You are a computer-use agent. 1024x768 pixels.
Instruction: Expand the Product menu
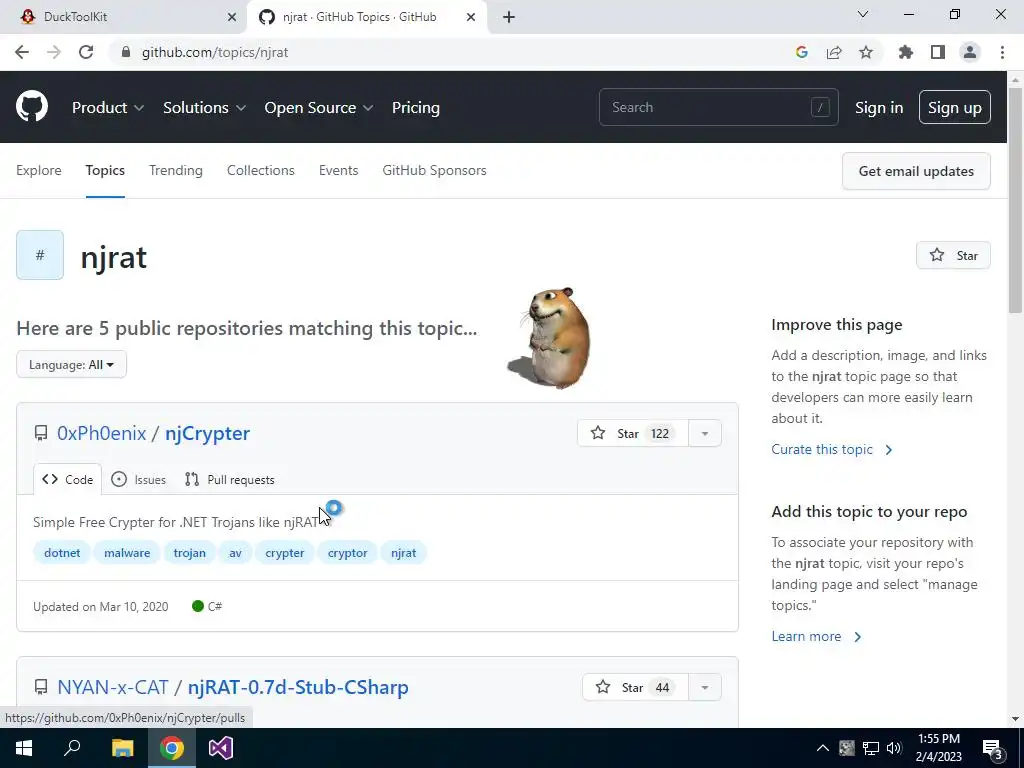[108, 107]
